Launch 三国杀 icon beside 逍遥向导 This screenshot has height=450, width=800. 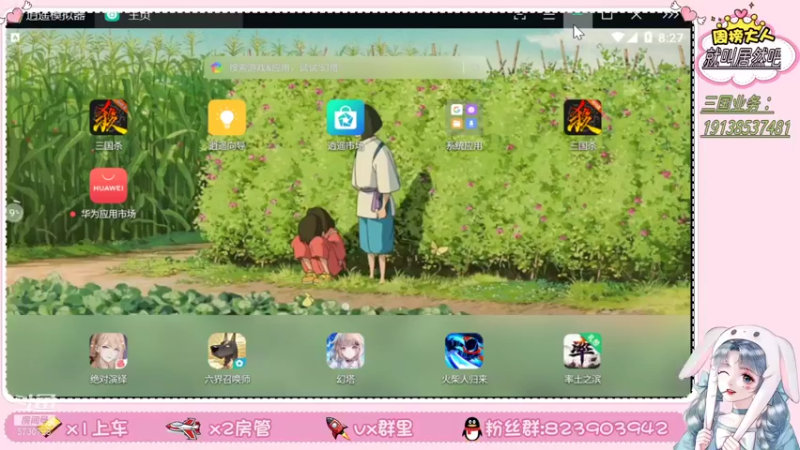point(108,118)
